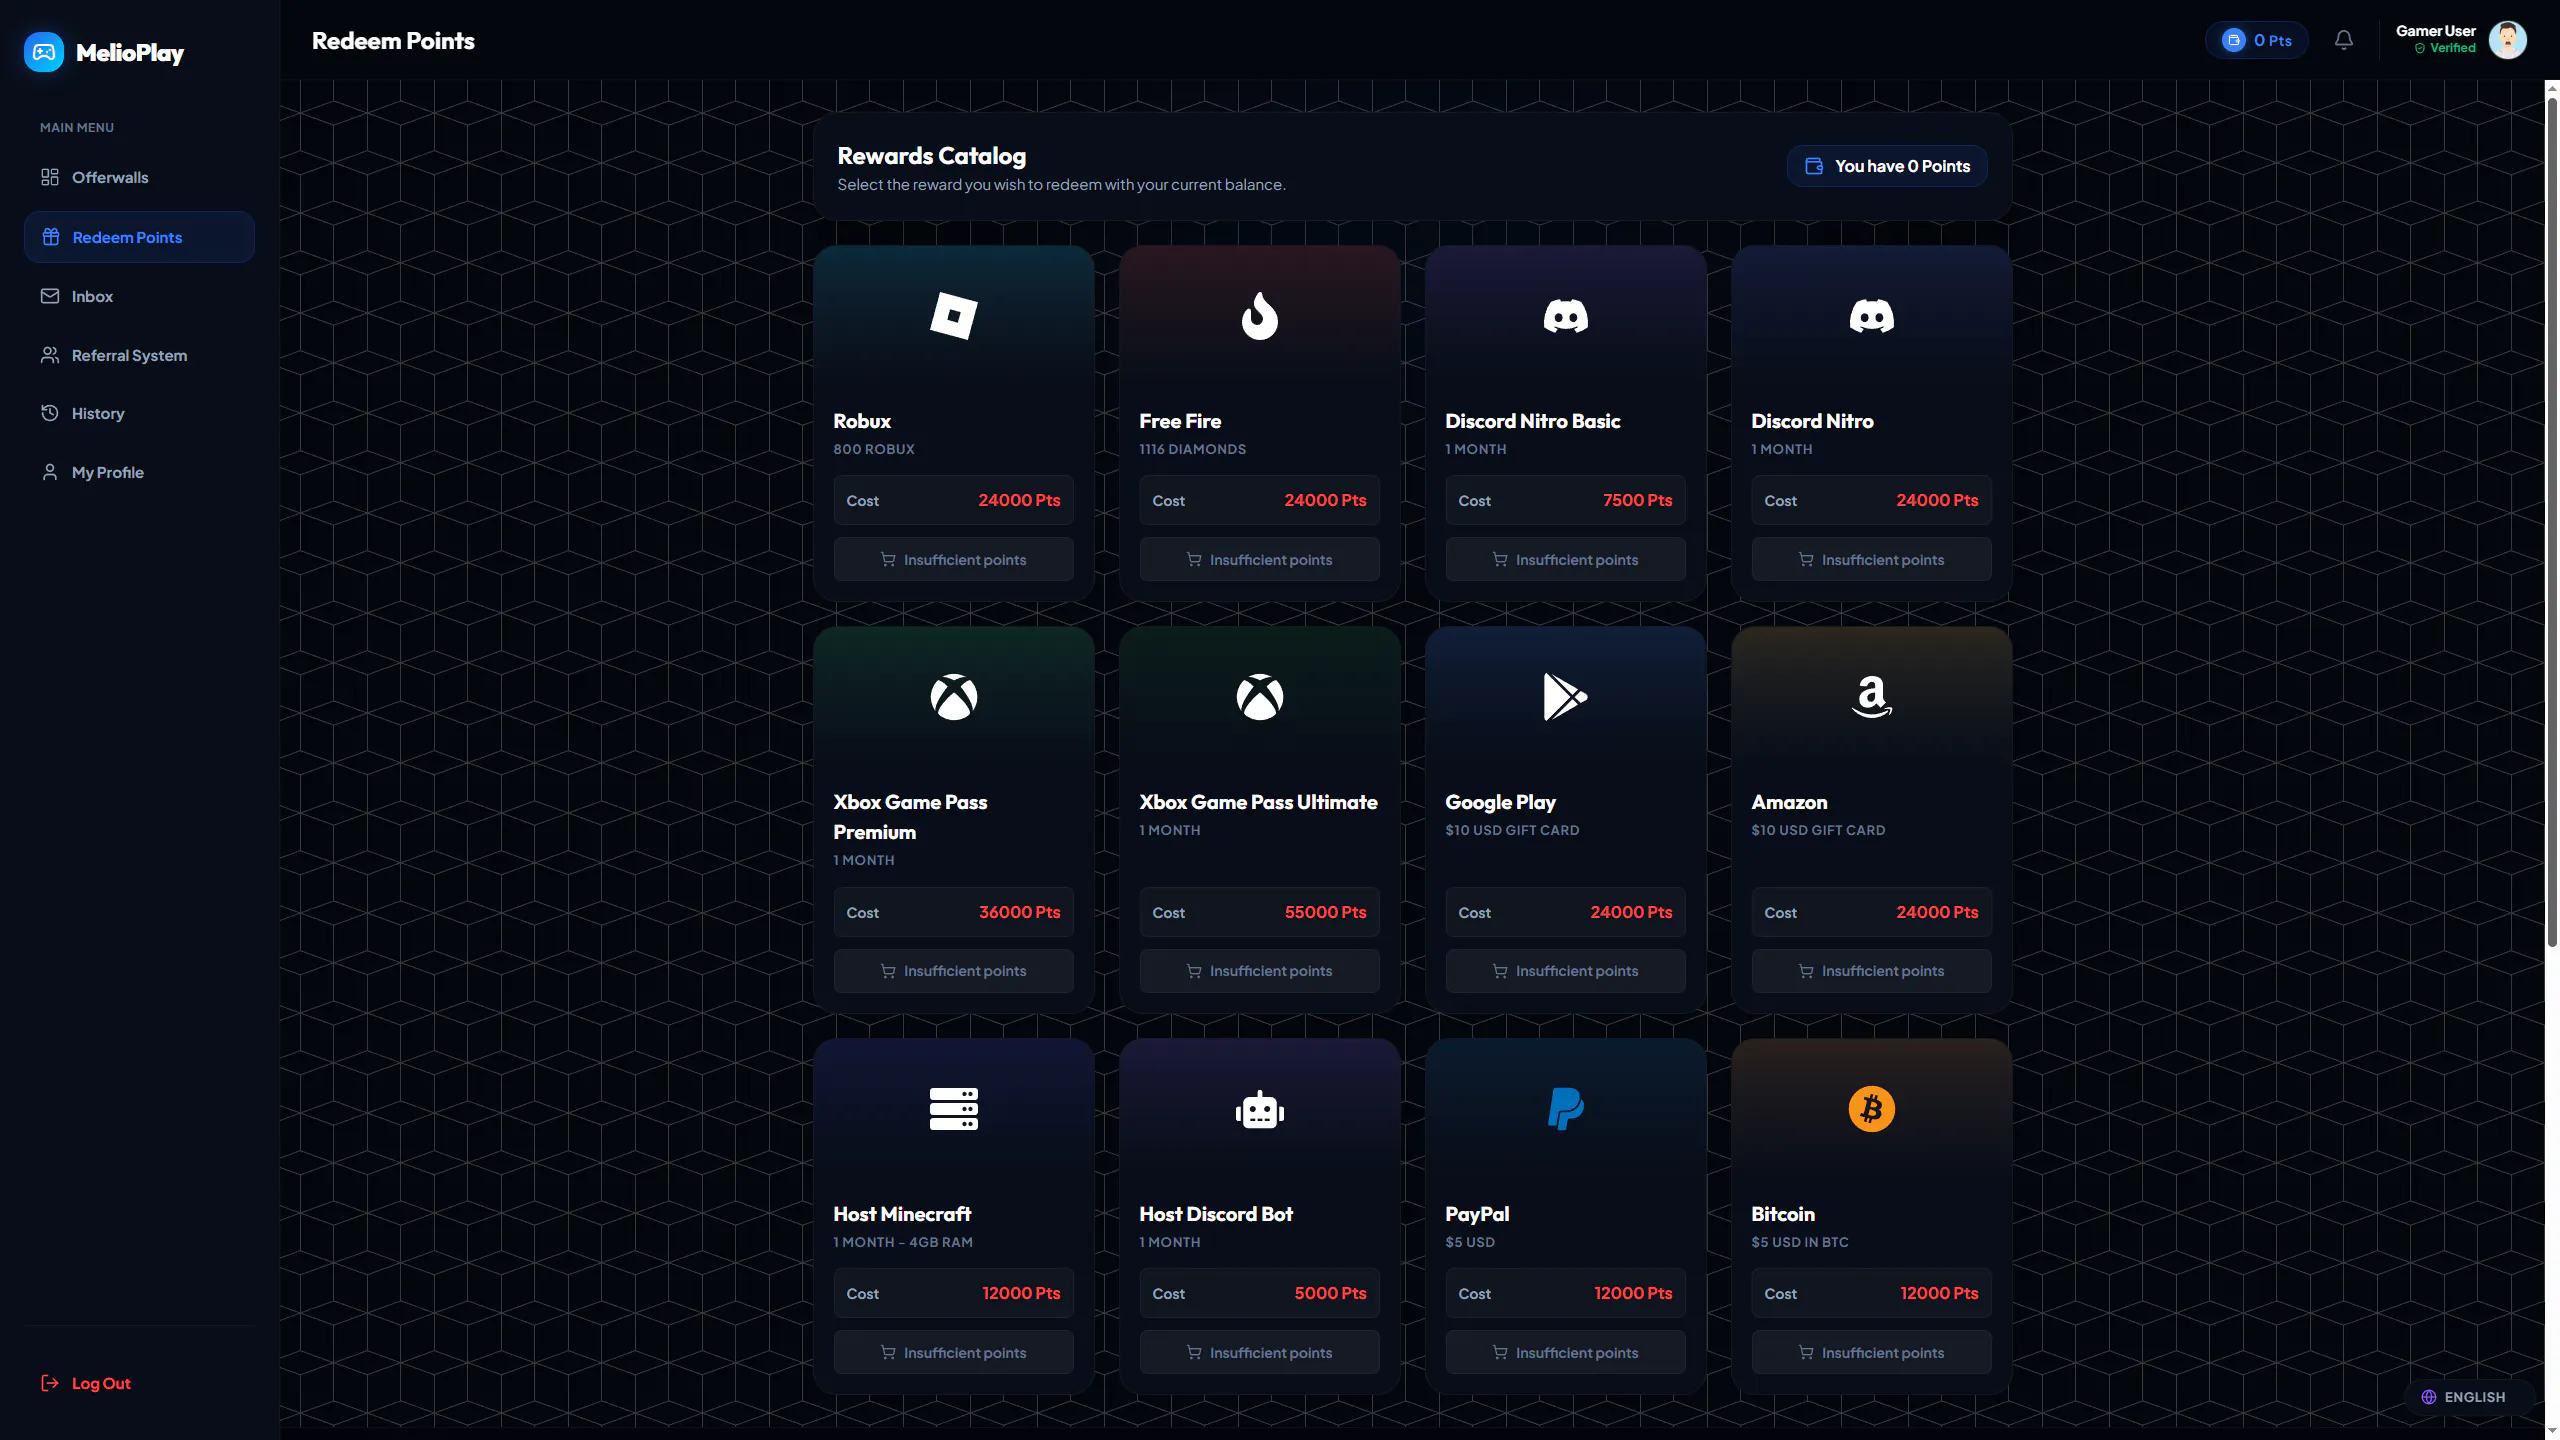Click the 7500 Pts cost value
The width and height of the screenshot is (2560, 1440).
1637,500
